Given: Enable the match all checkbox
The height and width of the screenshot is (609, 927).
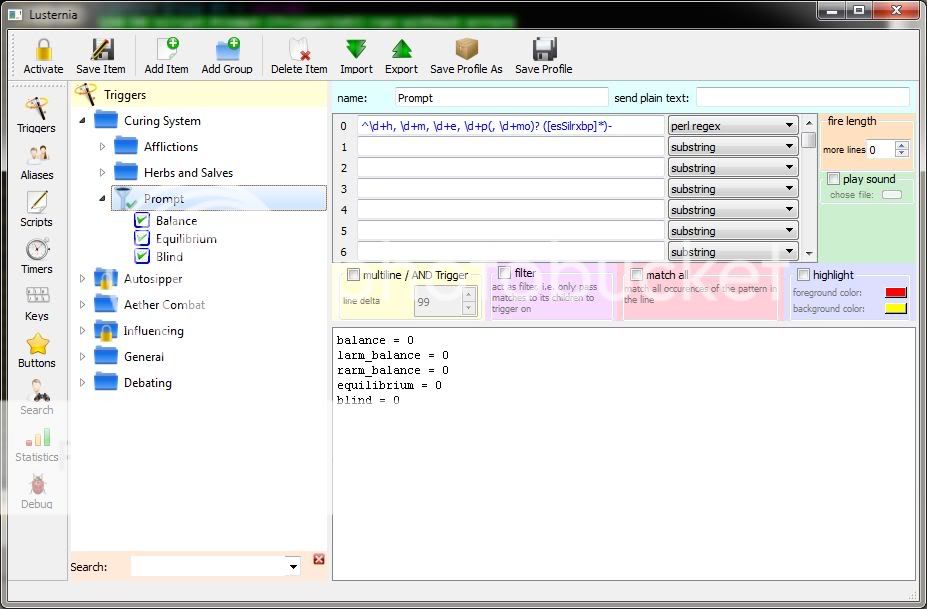Looking at the screenshot, I should point(636,274).
